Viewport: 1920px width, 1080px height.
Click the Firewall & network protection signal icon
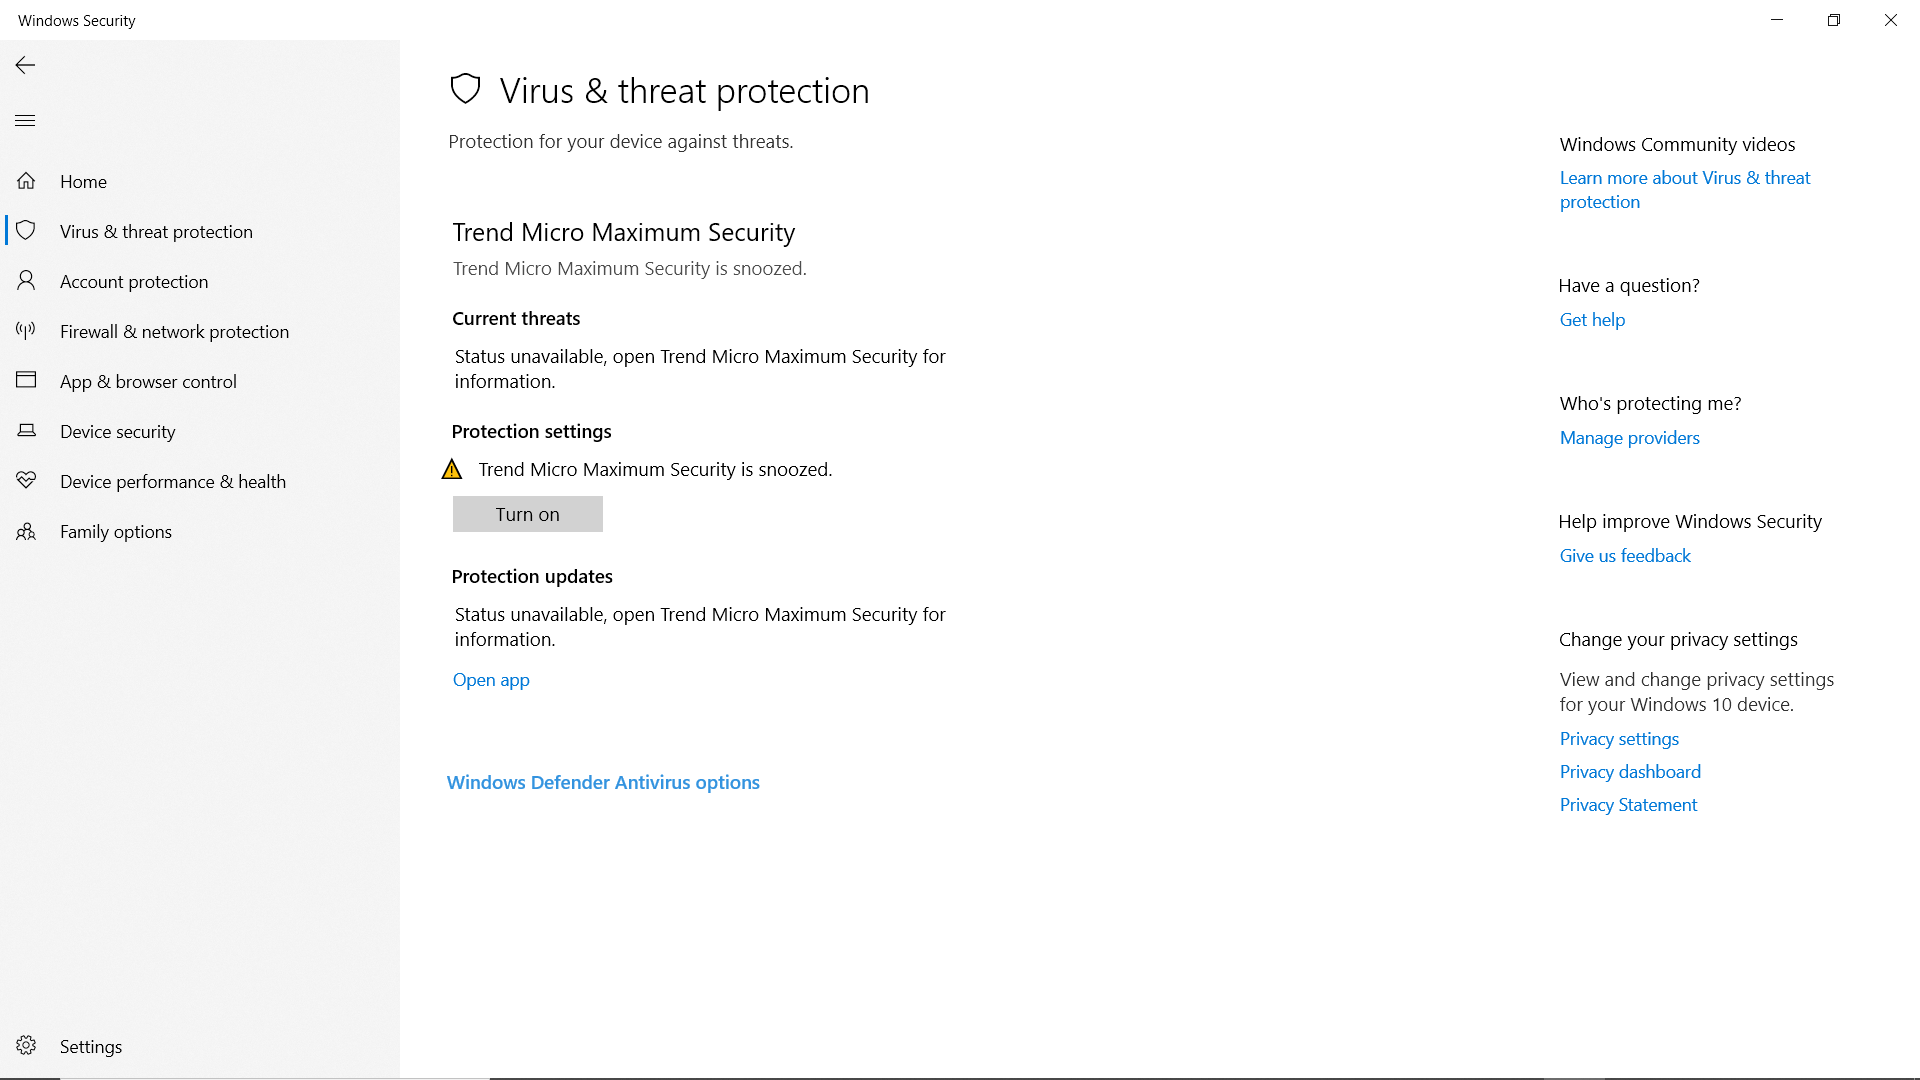(x=26, y=331)
